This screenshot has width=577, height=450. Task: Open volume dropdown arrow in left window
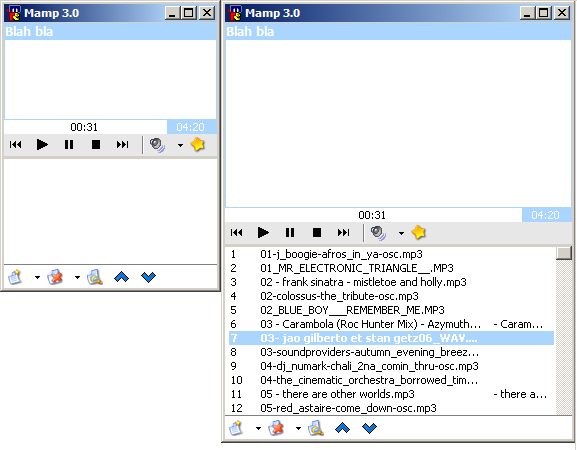click(x=180, y=145)
